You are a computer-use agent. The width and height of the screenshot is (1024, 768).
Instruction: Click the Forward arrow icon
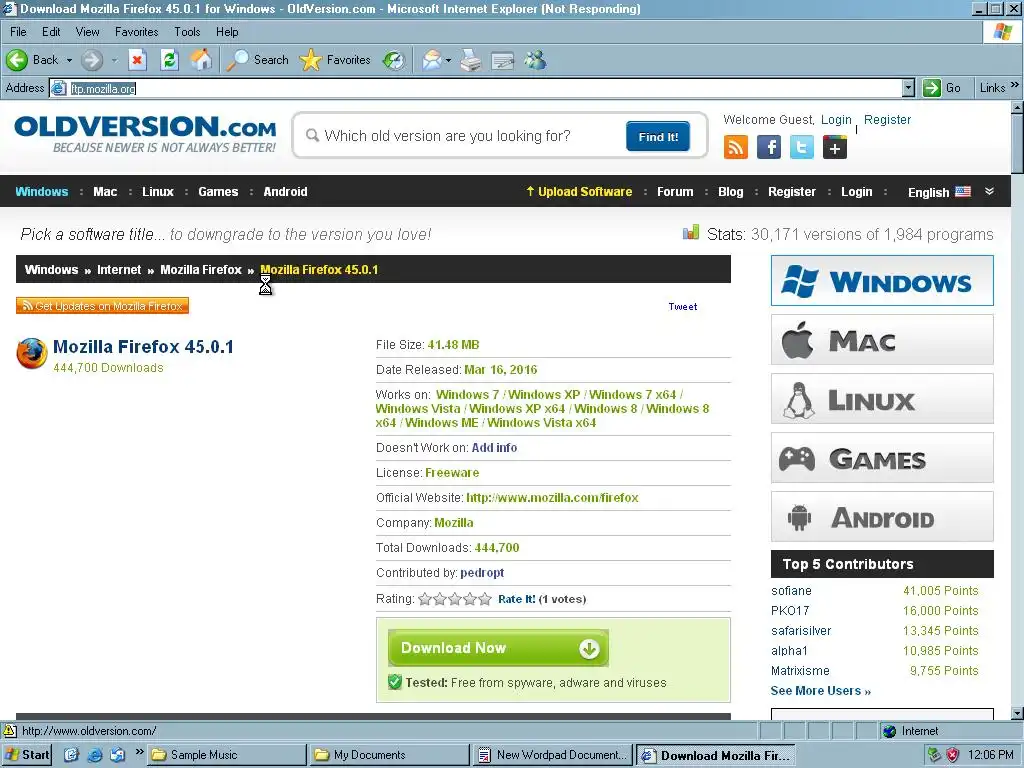click(x=92, y=60)
